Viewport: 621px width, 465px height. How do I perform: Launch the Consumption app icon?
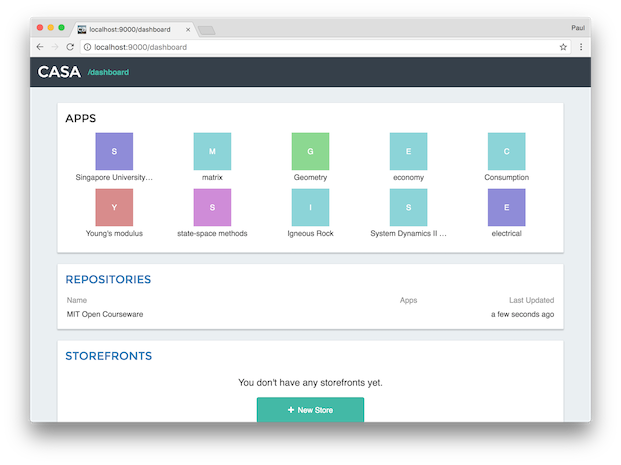(506, 152)
